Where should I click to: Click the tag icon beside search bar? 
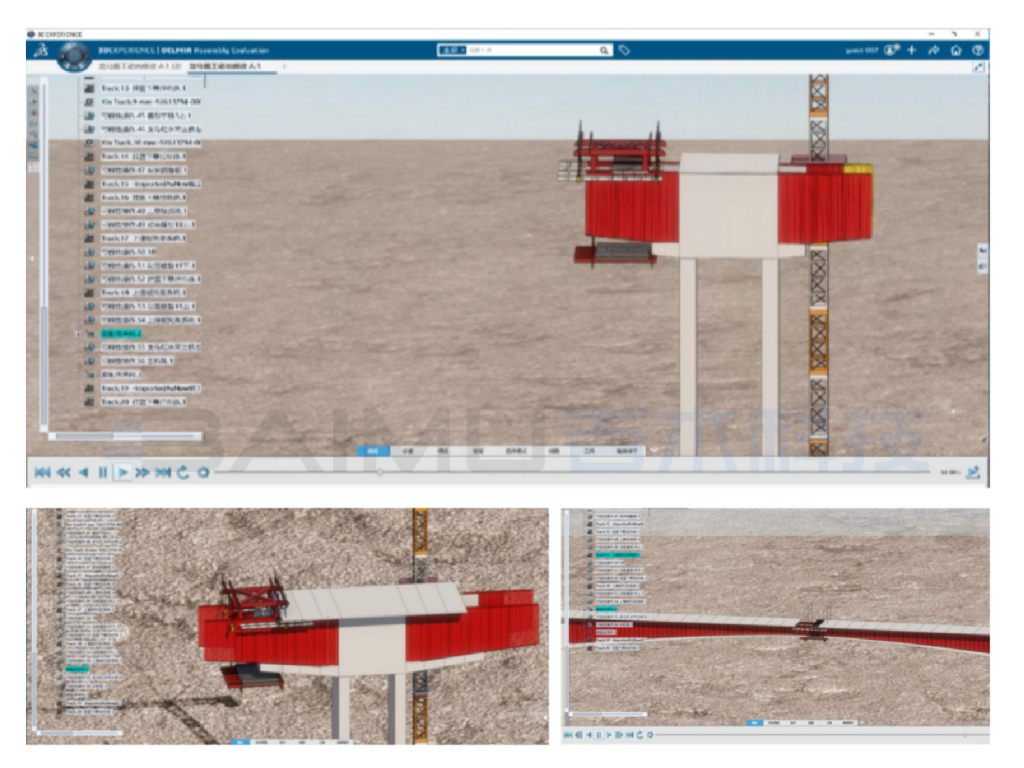(x=624, y=50)
